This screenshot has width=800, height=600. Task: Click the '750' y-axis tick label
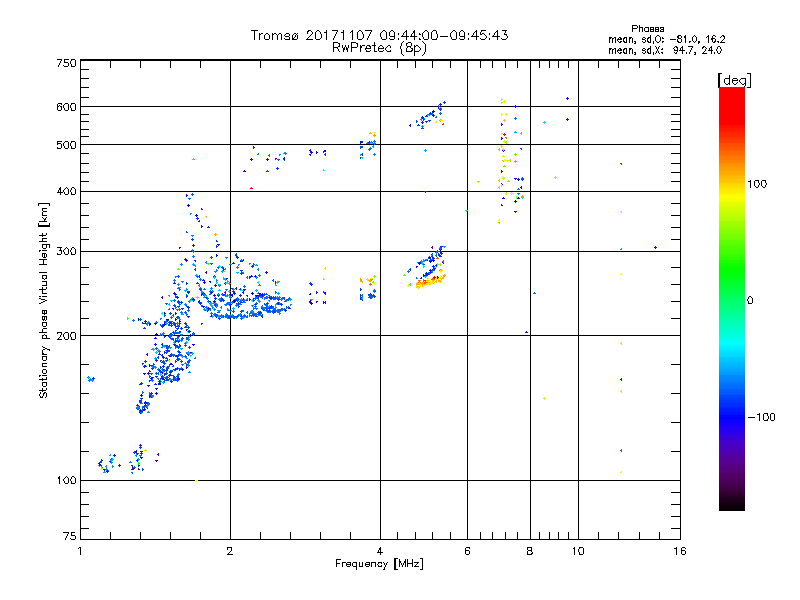tap(66, 63)
